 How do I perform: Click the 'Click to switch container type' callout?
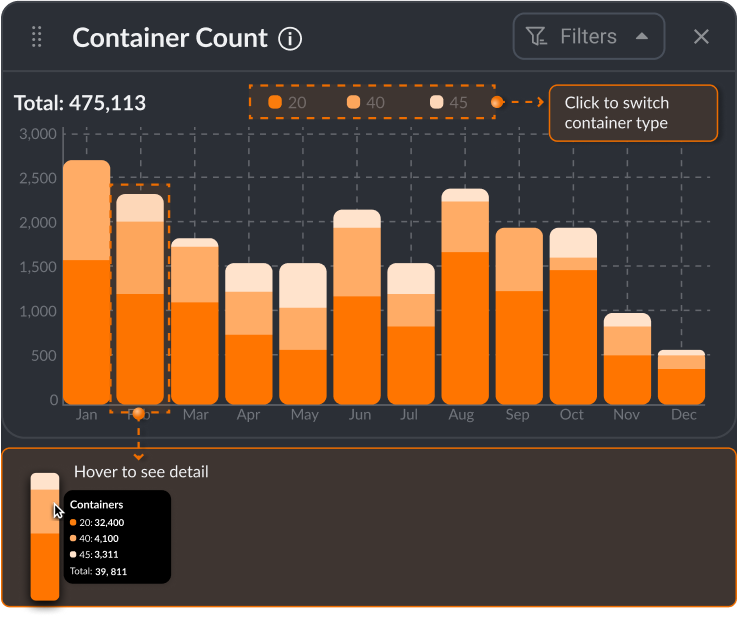(x=632, y=112)
